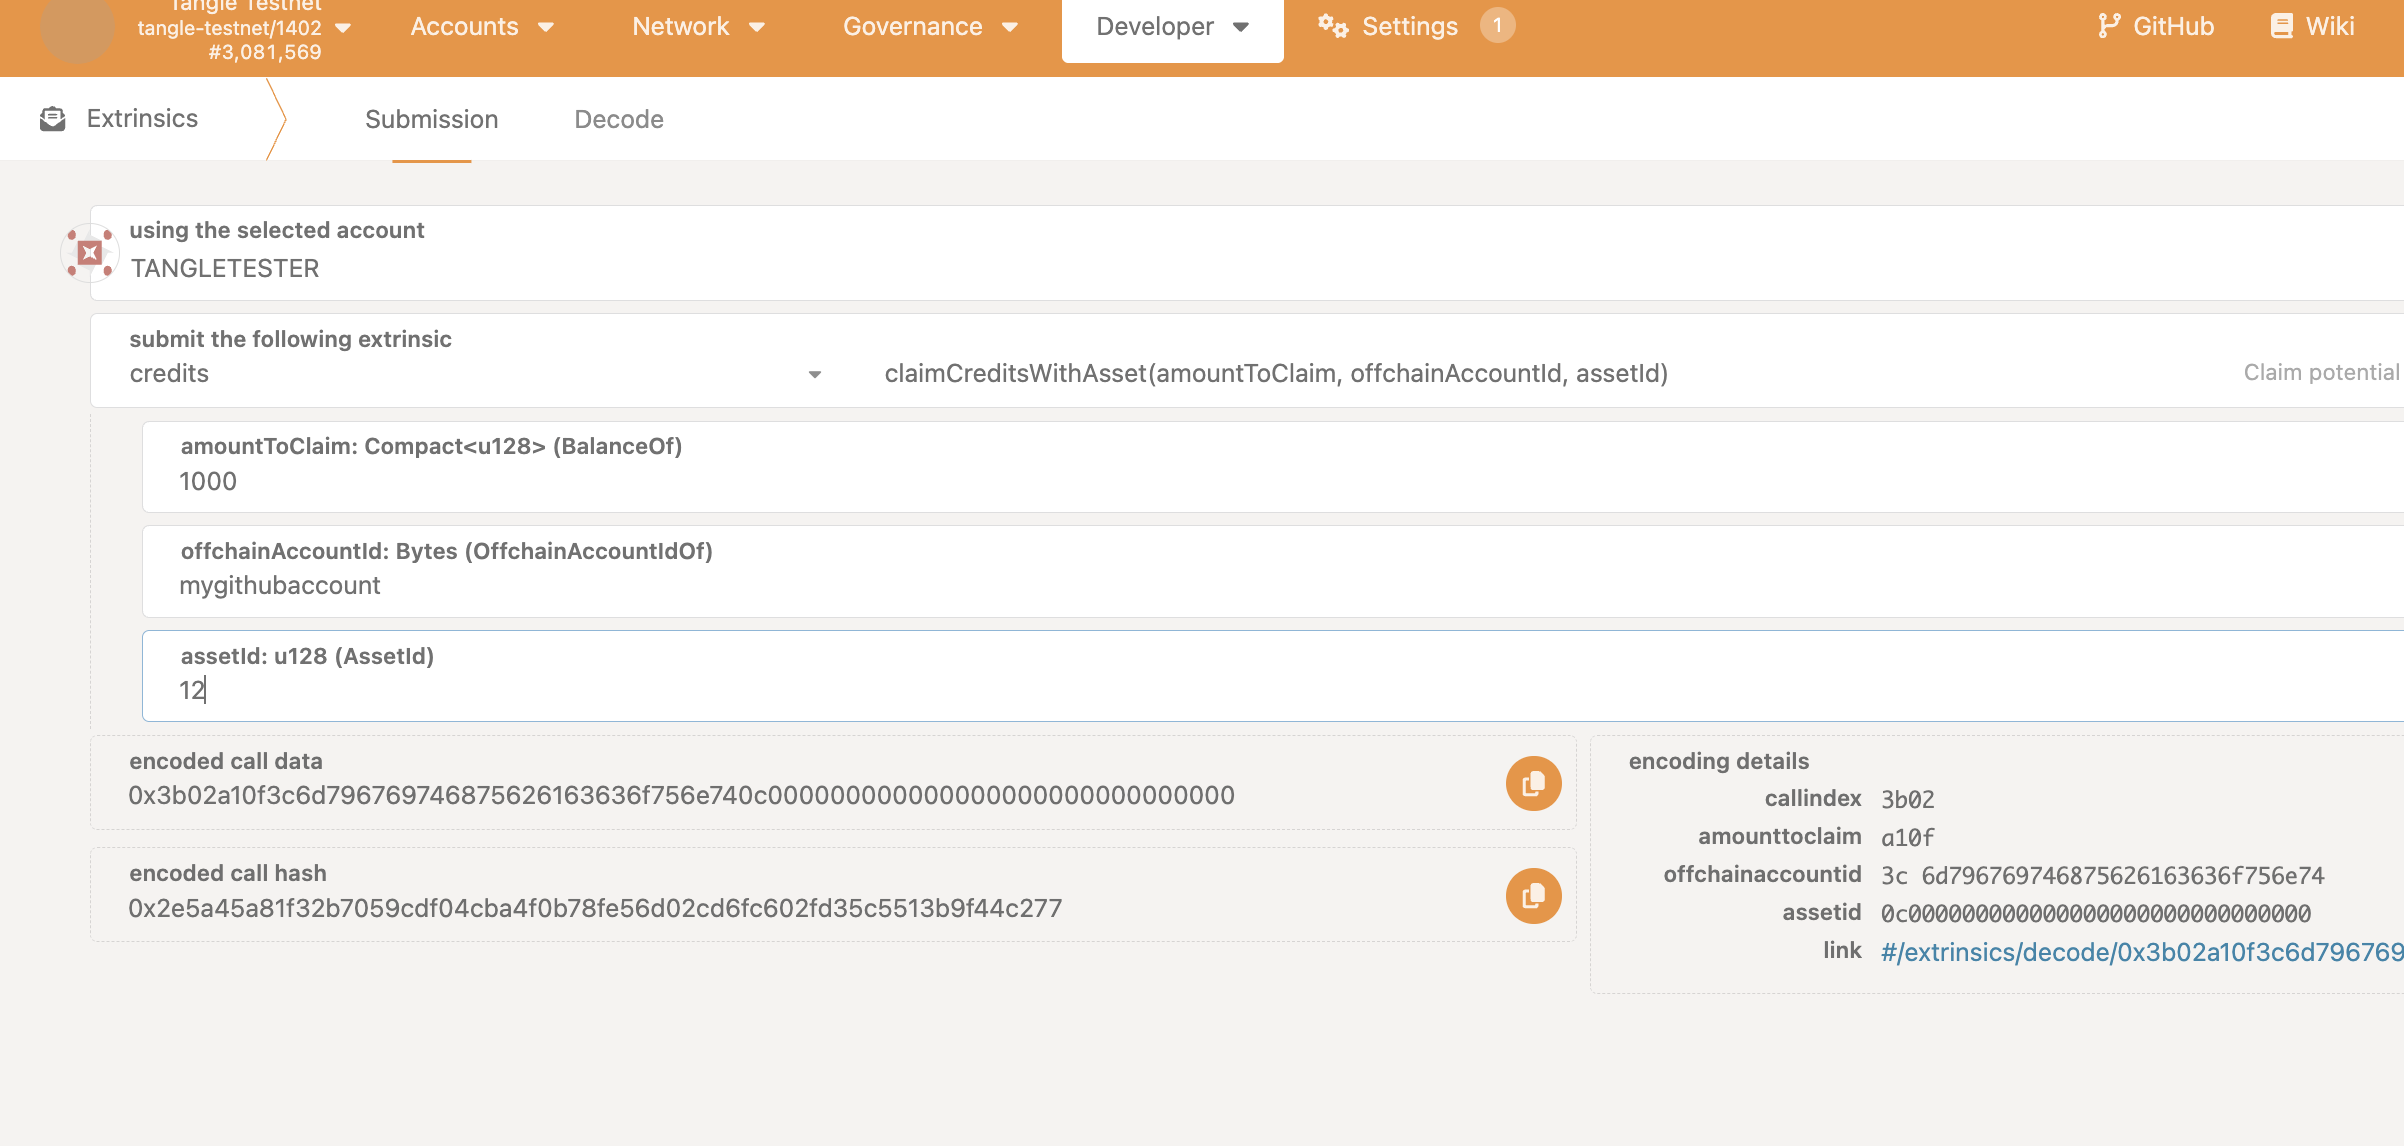Click the Tangle network logo circle
This screenshot has width=2404, height=1146.
(x=78, y=28)
